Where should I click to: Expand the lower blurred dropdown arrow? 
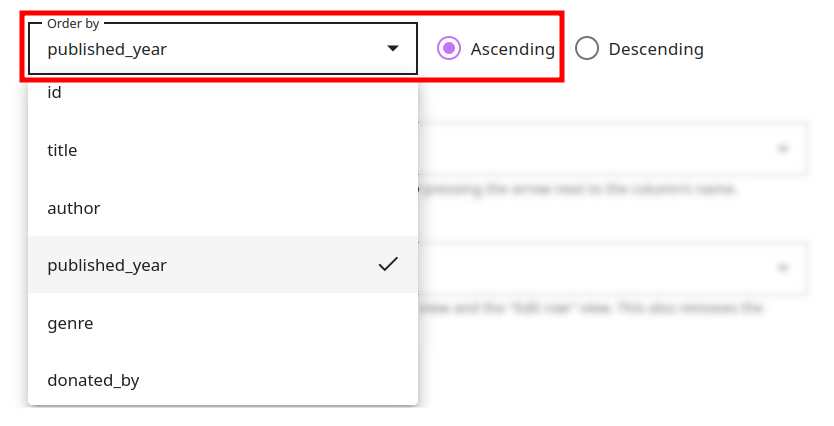click(x=783, y=268)
